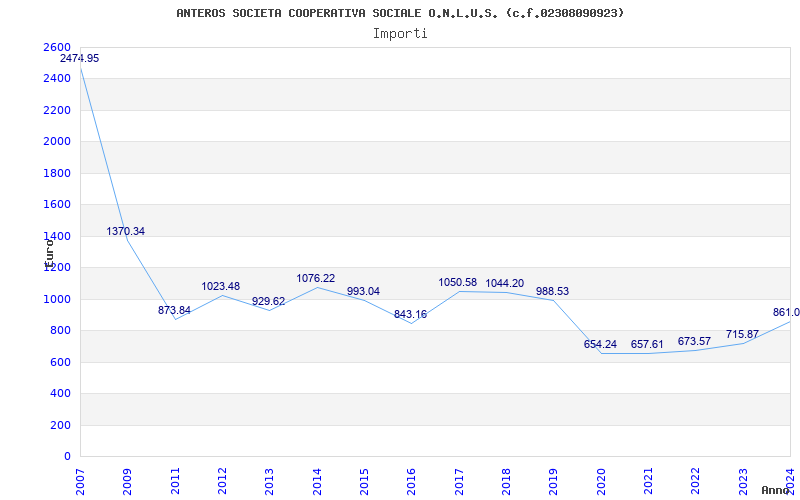
Task: Click the chart title ANTEROS SOCIETA COOPERATIVA SOCIALE
Action: tap(400, 13)
